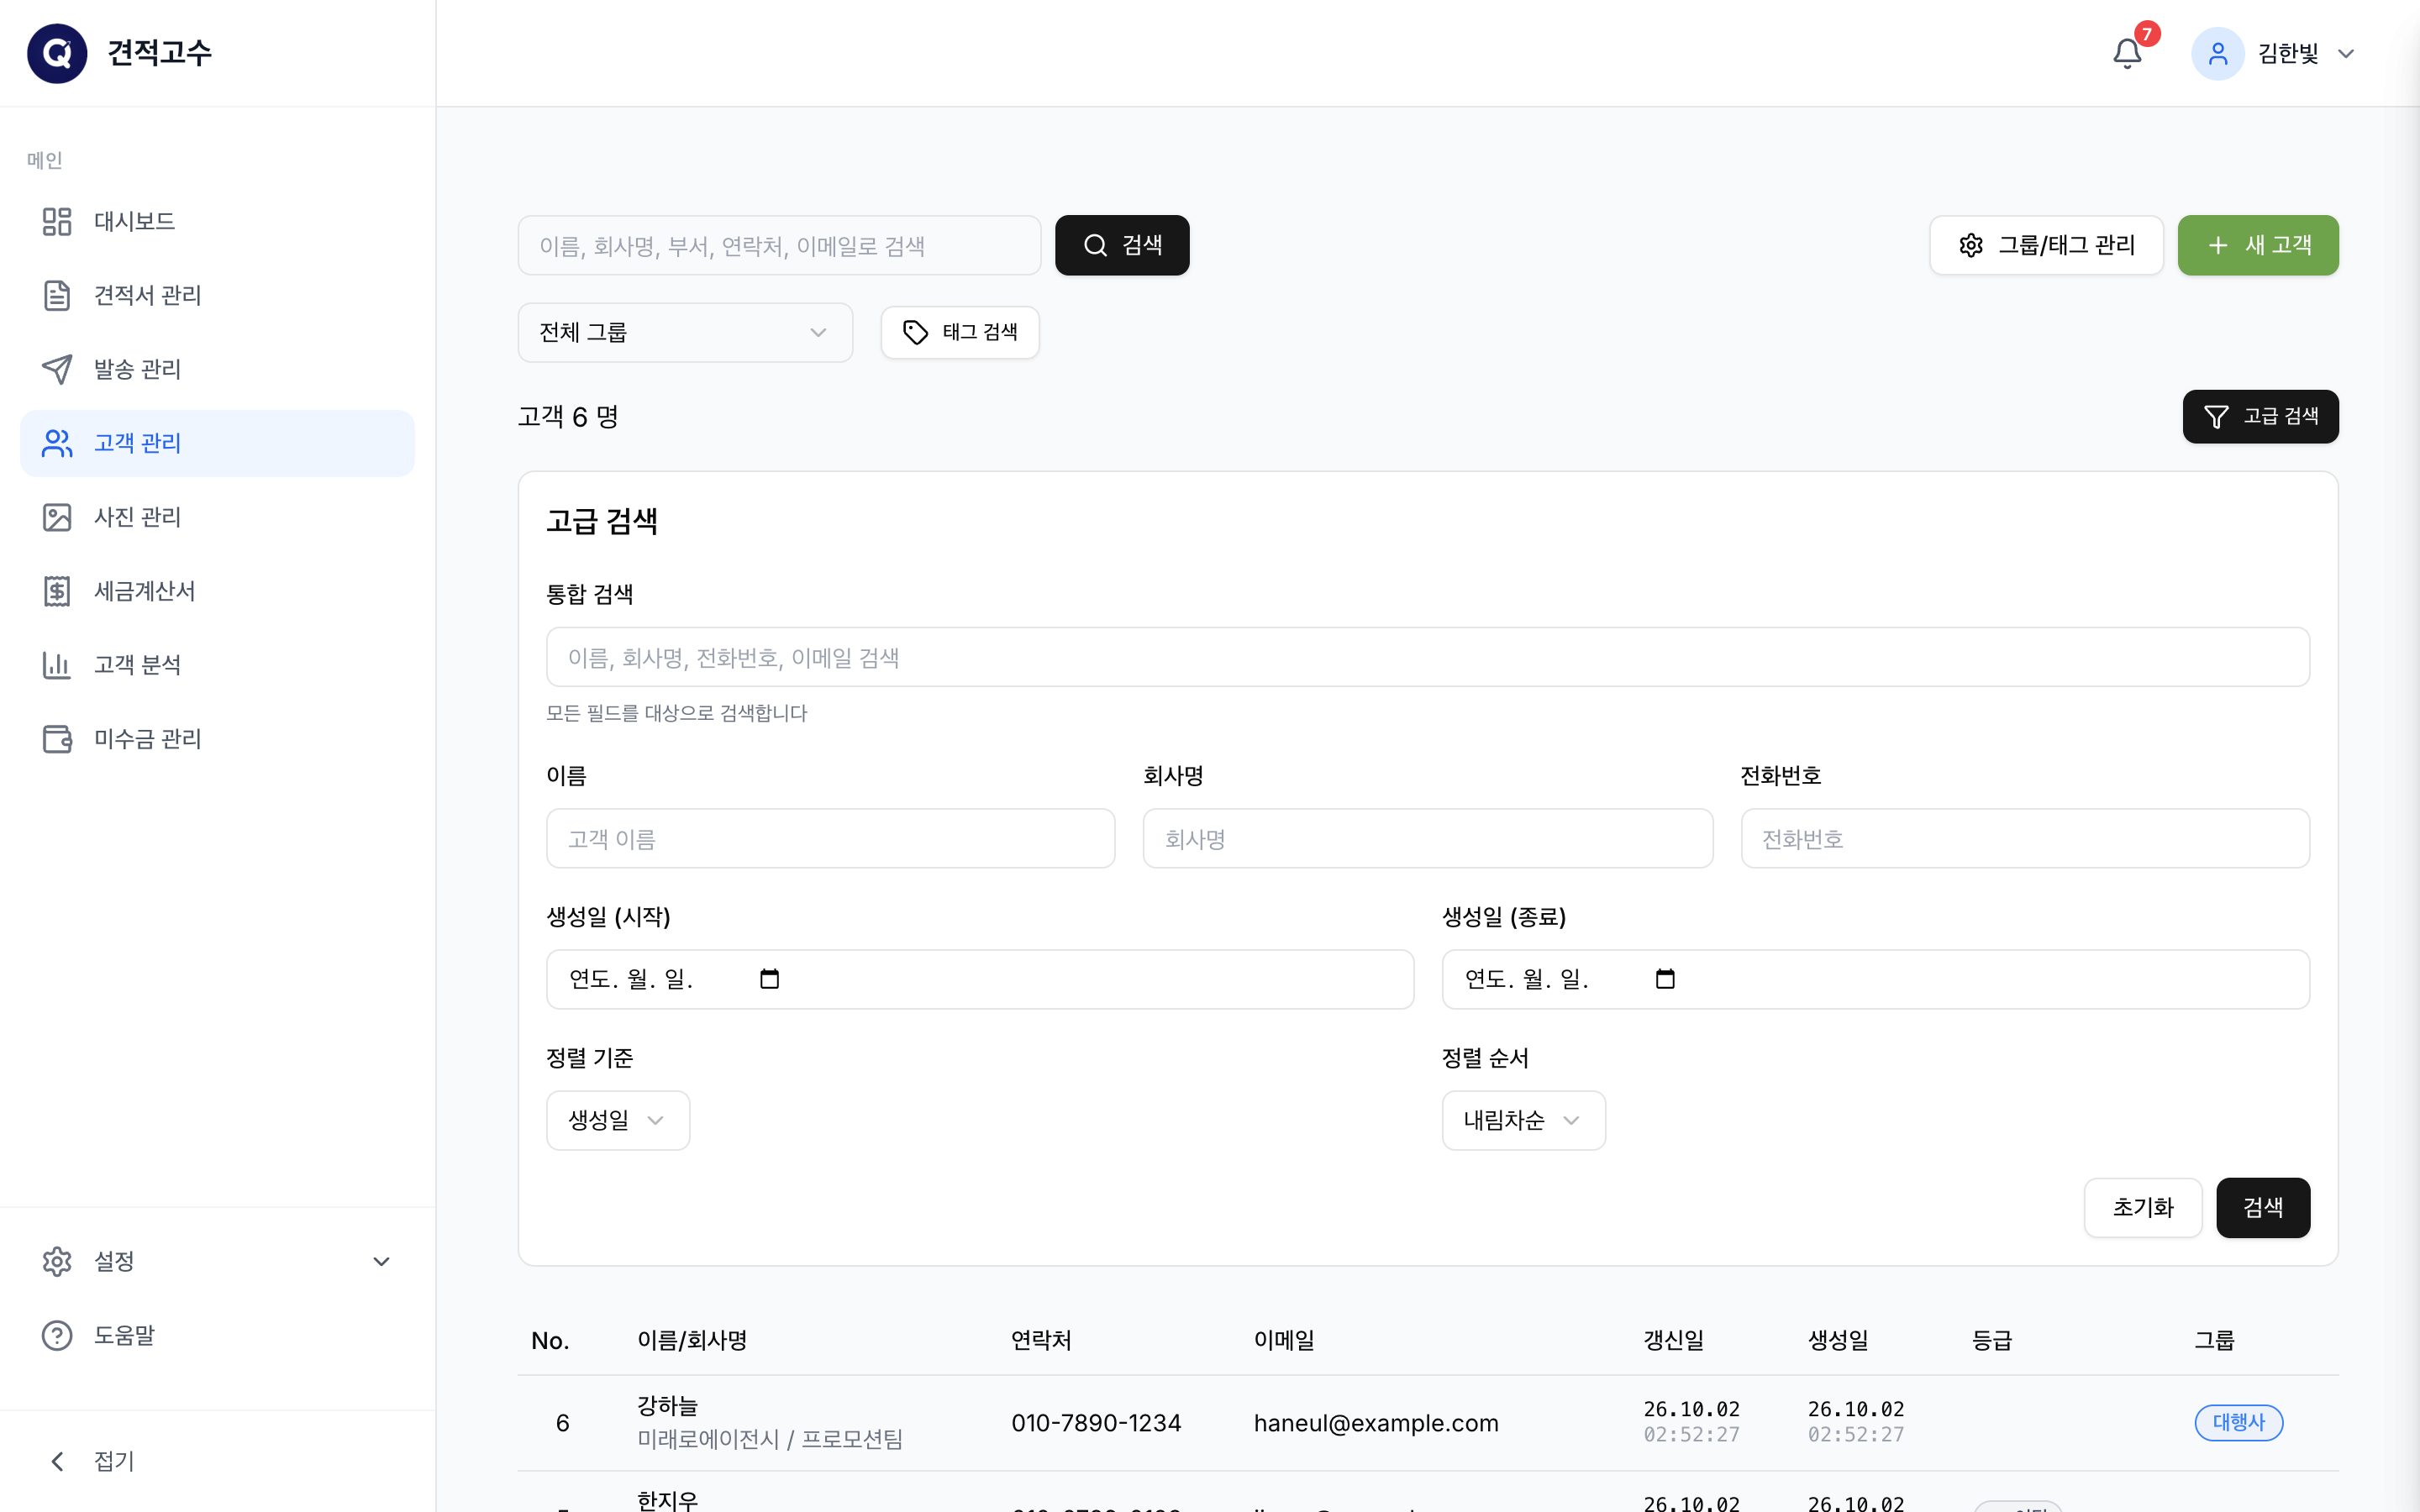Screen dimensions: 2420x1512
Task: Open the 정렬 순서 내림차순 dropdown
Action: click(1523, 1120)
